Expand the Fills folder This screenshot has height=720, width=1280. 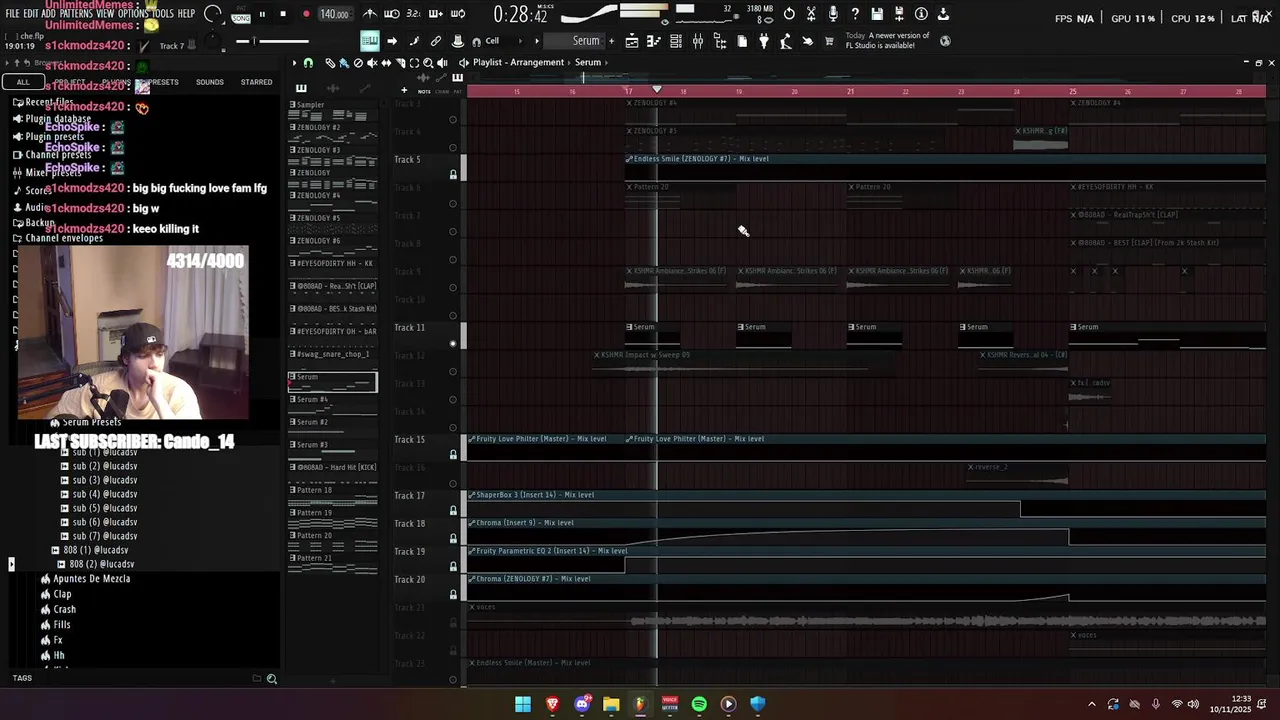click(x=62, y=624)
